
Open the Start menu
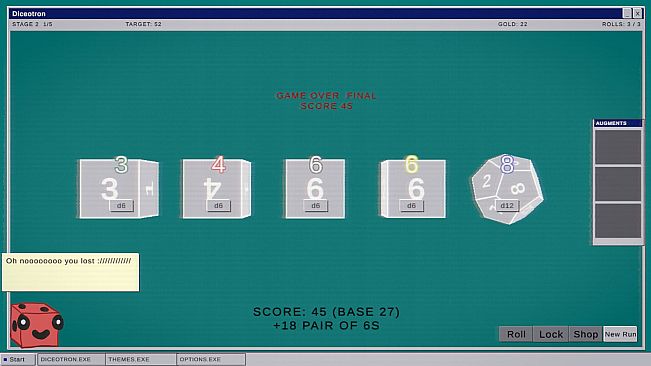tap(18, 359)
